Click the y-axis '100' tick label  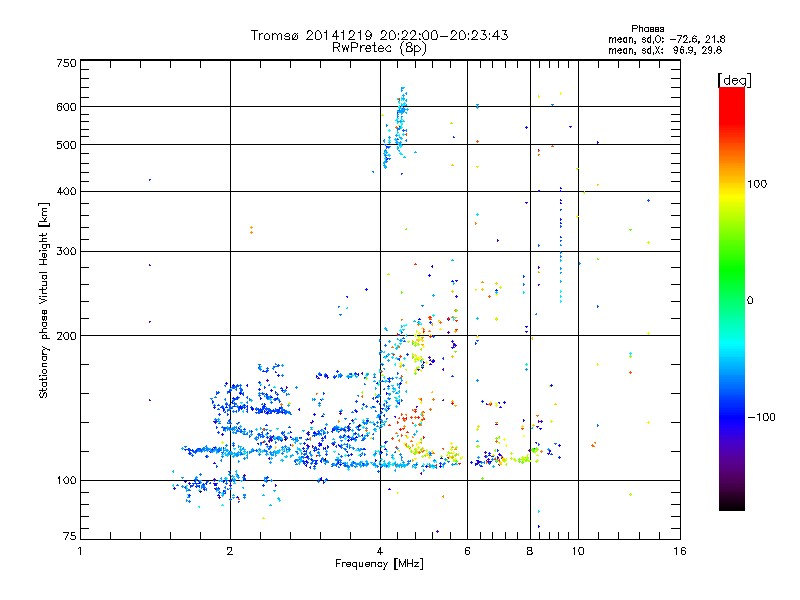point(66,481)
